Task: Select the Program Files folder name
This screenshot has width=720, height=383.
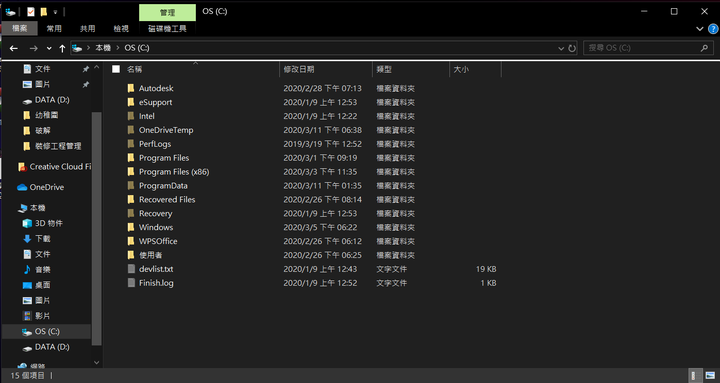Action: pyautogui.click(x=164, y=158)
